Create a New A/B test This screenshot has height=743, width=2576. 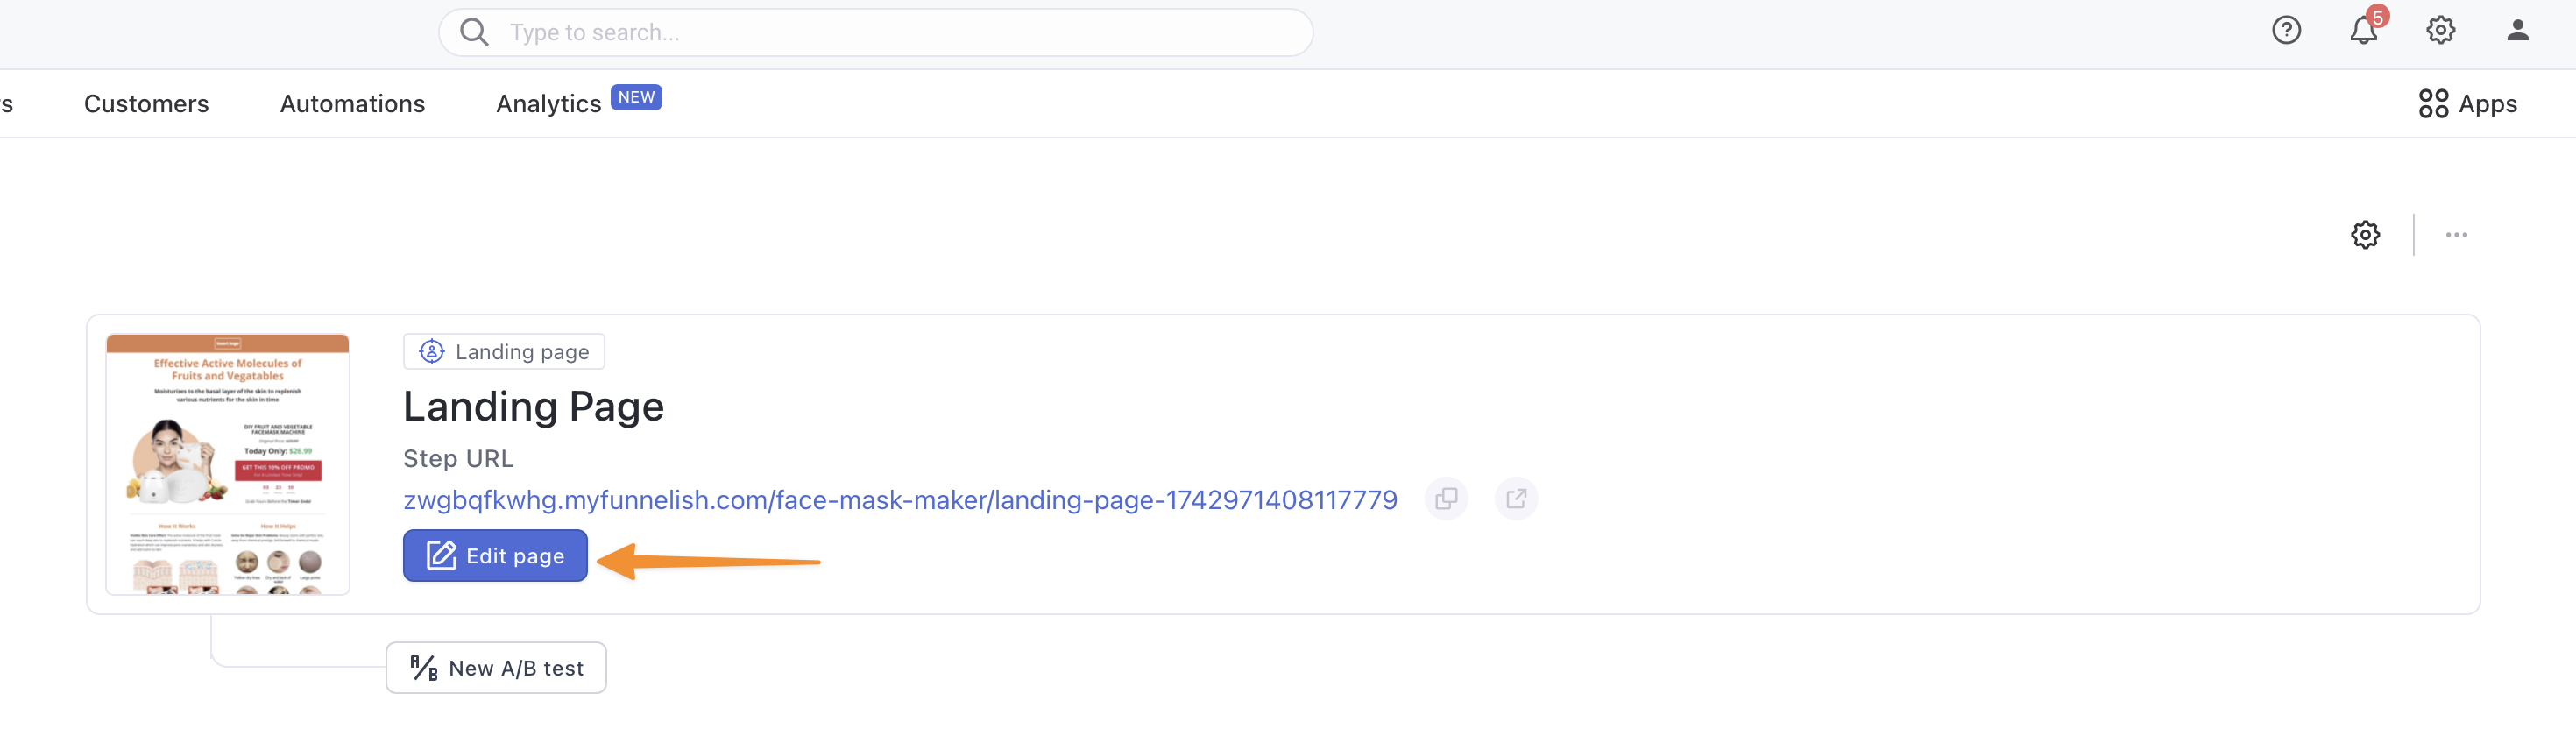(x=496, y=668)
